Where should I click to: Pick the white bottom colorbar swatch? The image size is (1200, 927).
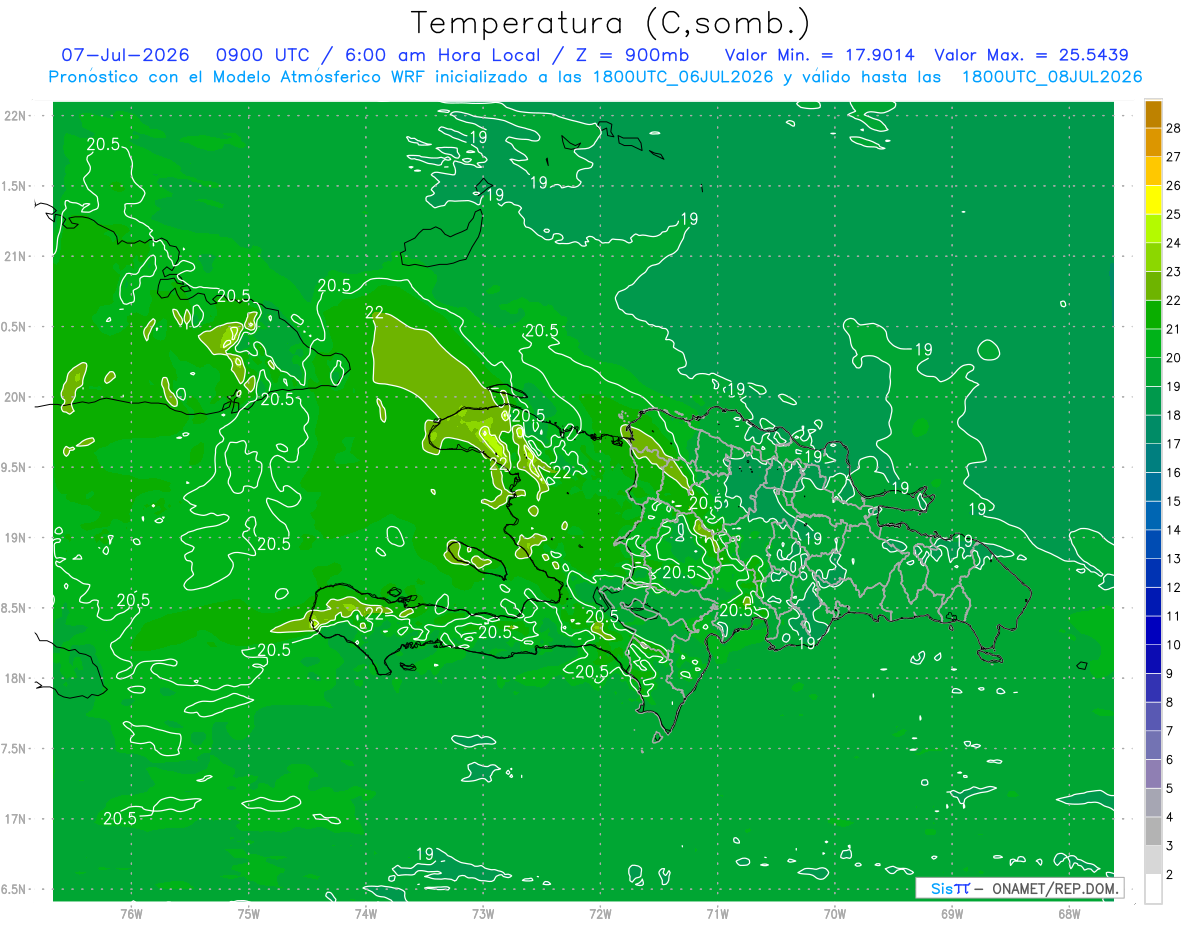coord(1154,889)
